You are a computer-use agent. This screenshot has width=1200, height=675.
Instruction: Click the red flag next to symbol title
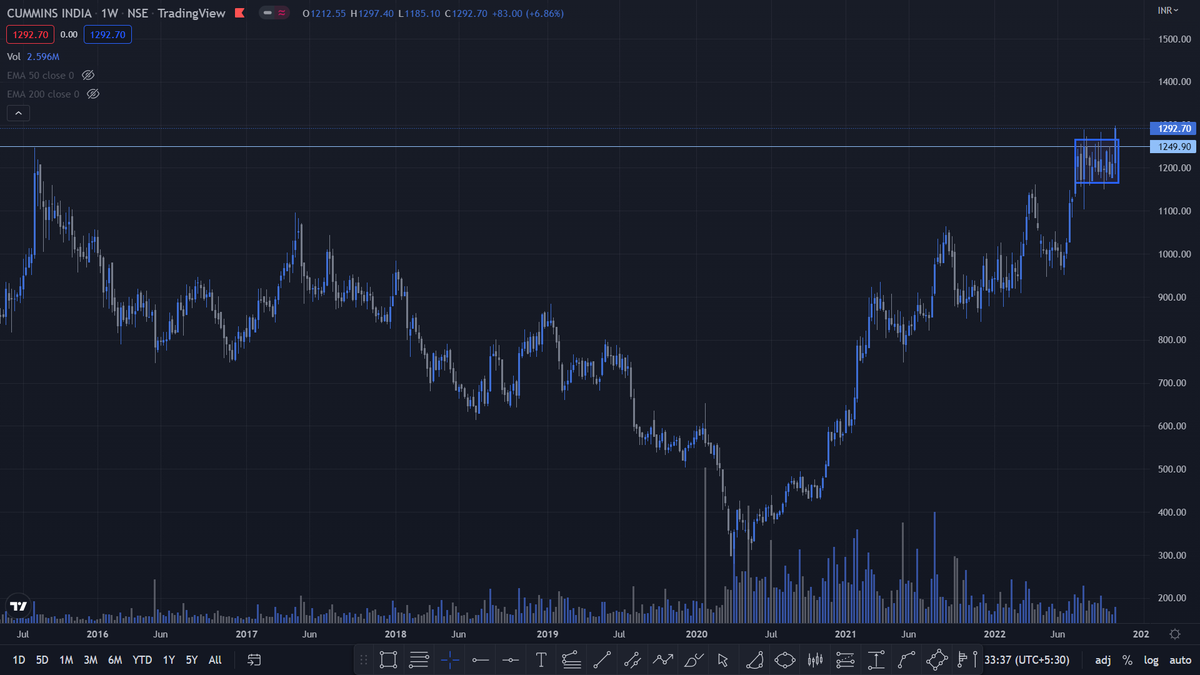(x=240, y=11)
